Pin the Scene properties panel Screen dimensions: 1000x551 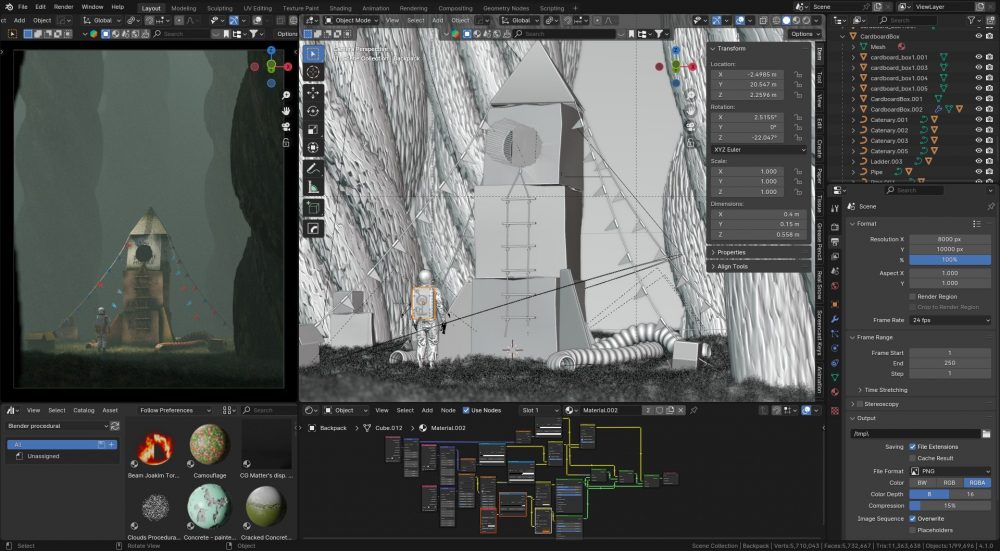click(990, 207)
